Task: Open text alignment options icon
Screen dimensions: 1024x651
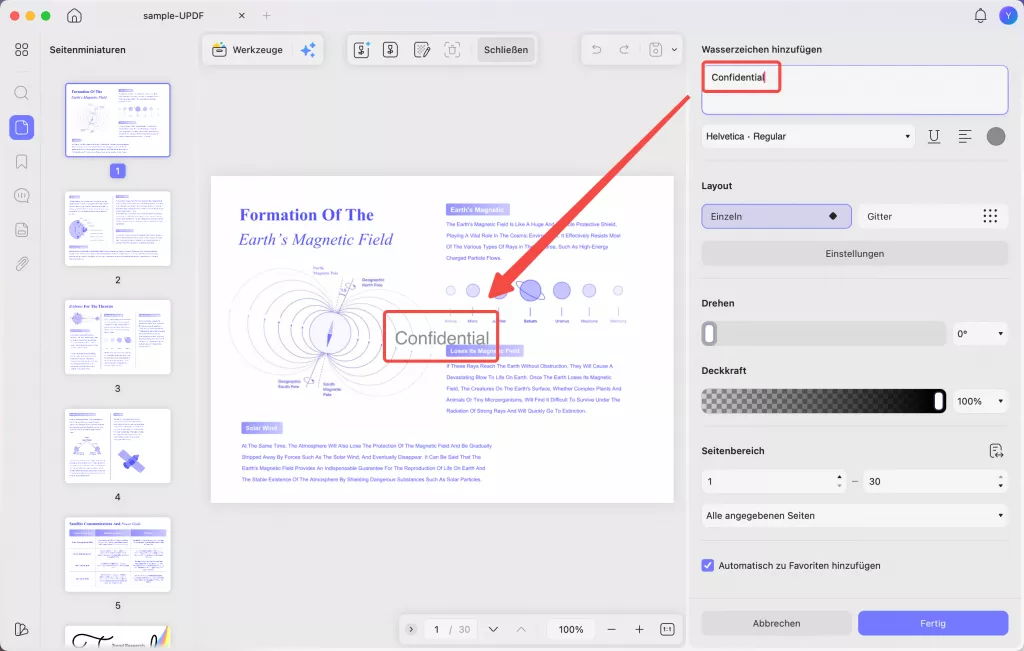Action: [x=965, y=136]
